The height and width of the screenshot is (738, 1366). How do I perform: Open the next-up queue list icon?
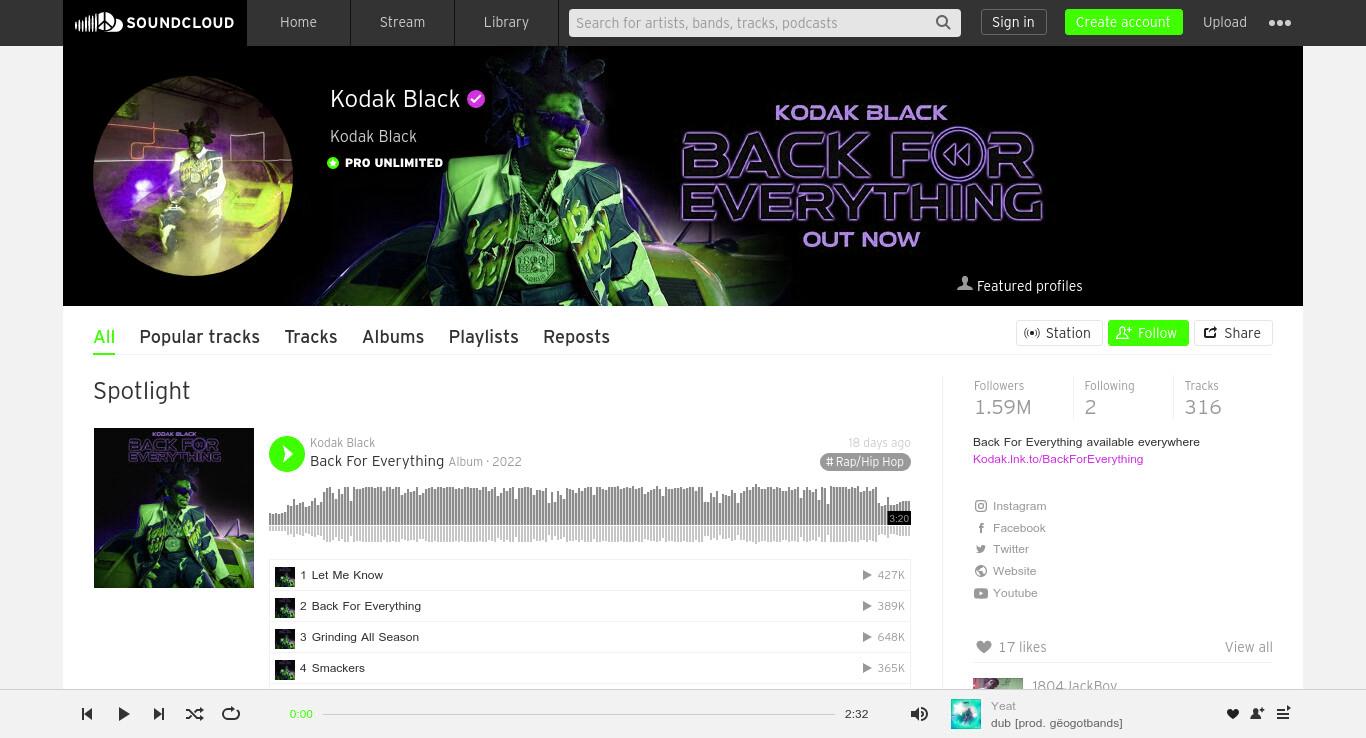(1284, 713)
